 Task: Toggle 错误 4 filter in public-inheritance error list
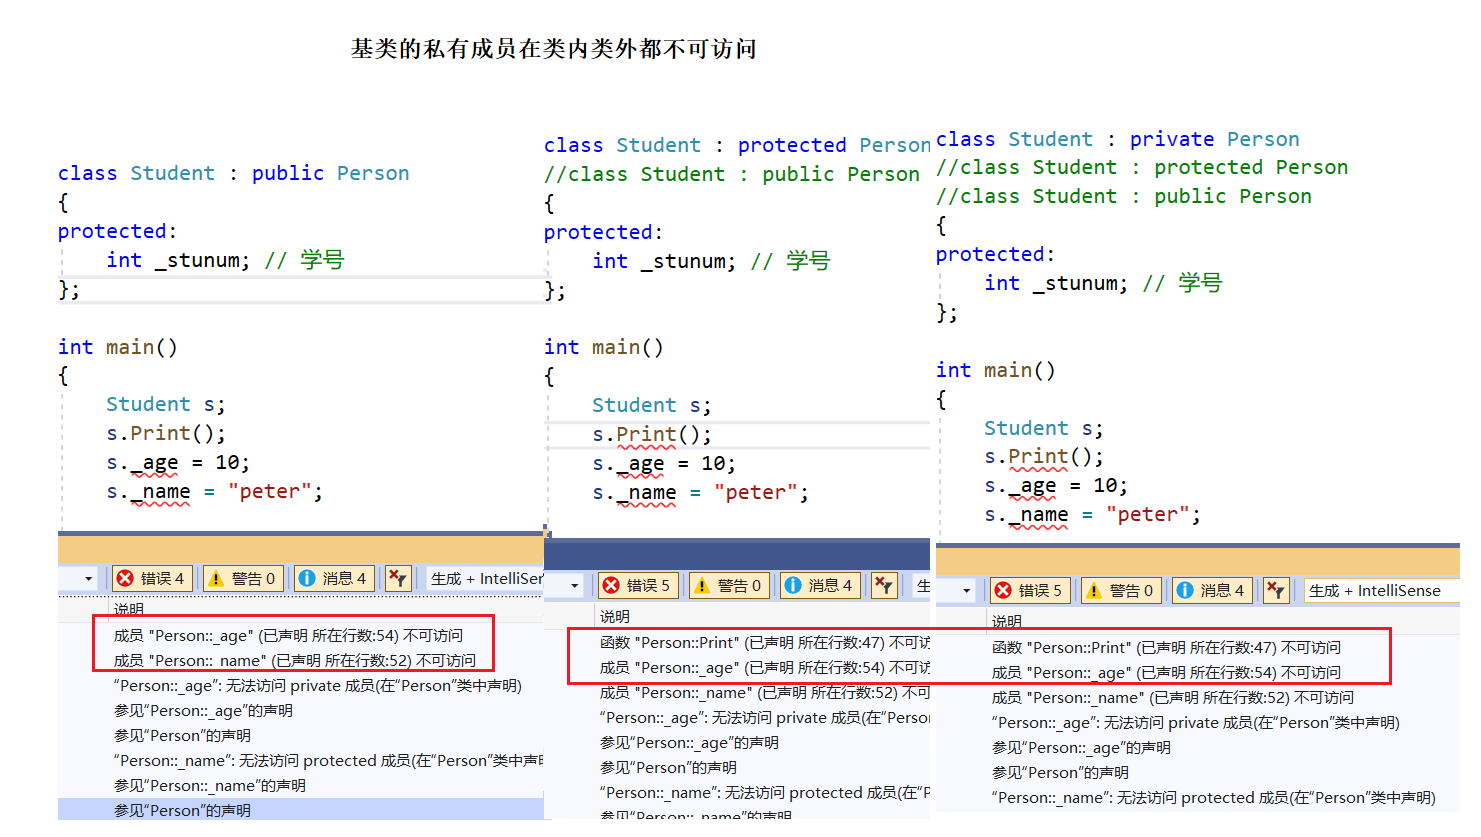tap(152, 578)
